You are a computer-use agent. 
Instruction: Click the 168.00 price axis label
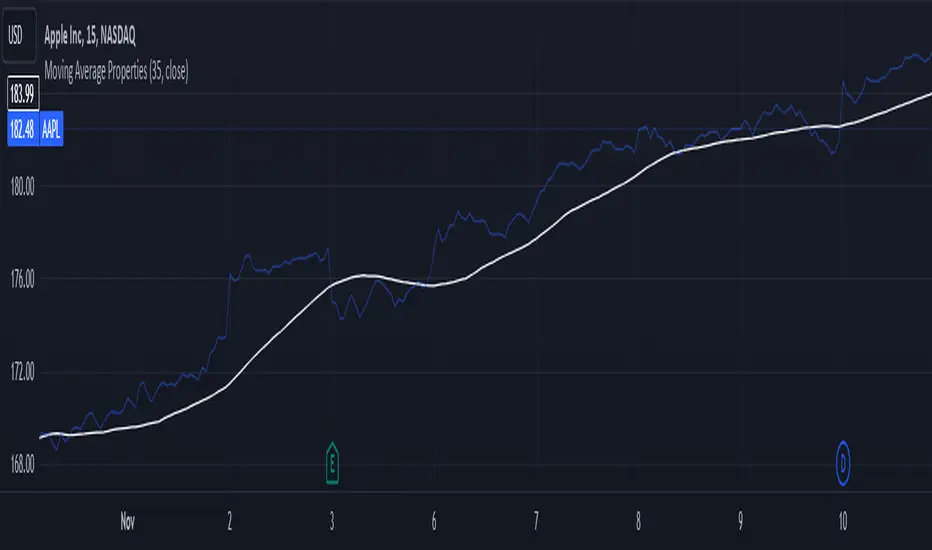click(x=23, y=464)
